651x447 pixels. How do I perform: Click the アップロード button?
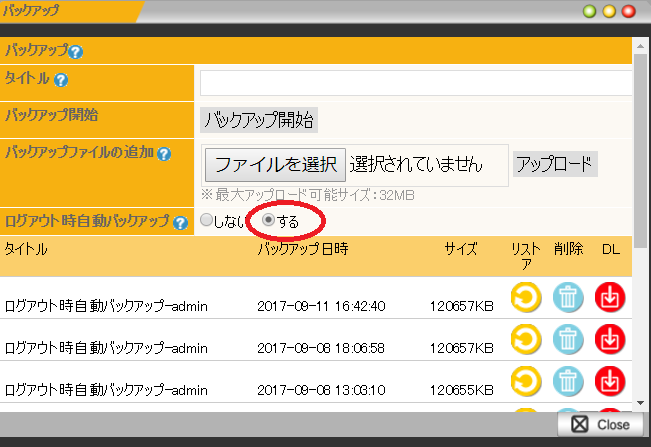(555, 164)
